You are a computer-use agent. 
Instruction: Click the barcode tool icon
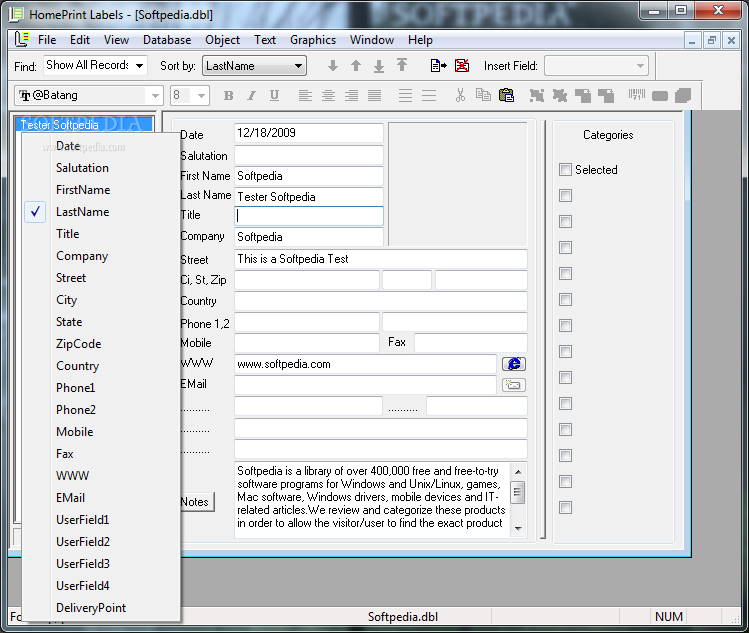[637, 95]
